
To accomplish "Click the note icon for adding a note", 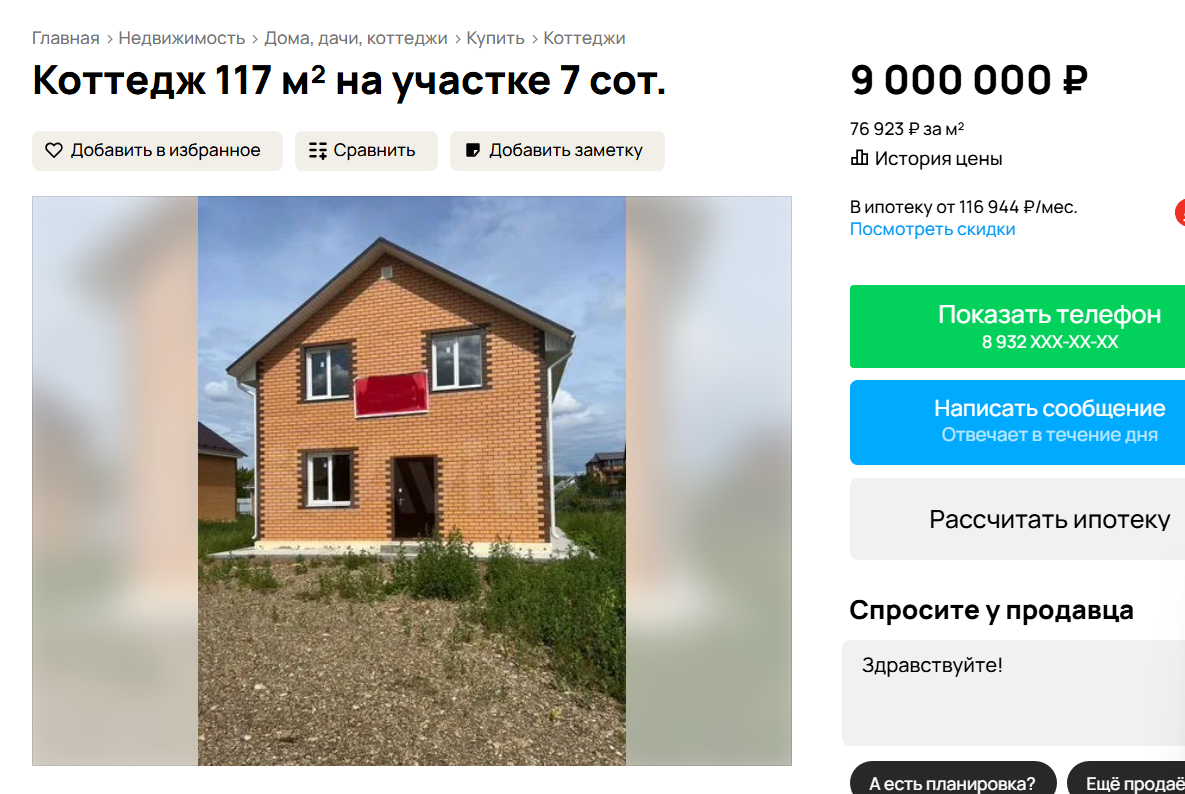I will coord(472,150).
